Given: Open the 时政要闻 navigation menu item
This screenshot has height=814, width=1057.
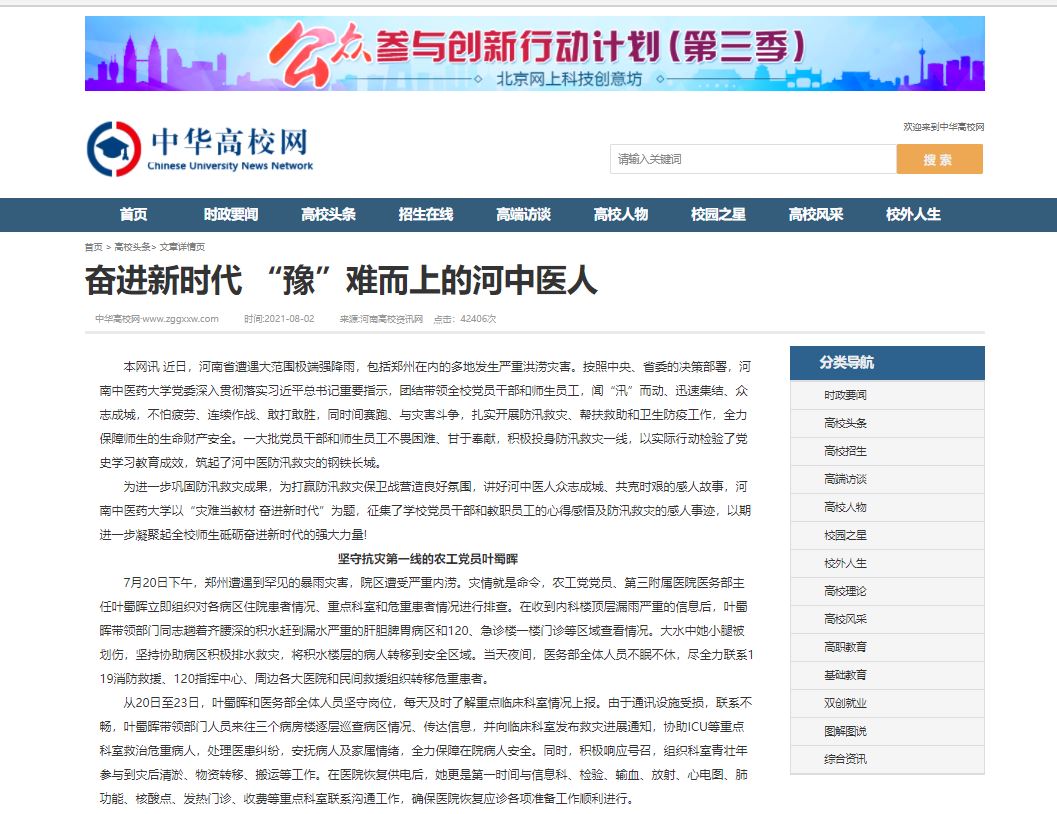Looking at the screenshot, I should point(230,215).
